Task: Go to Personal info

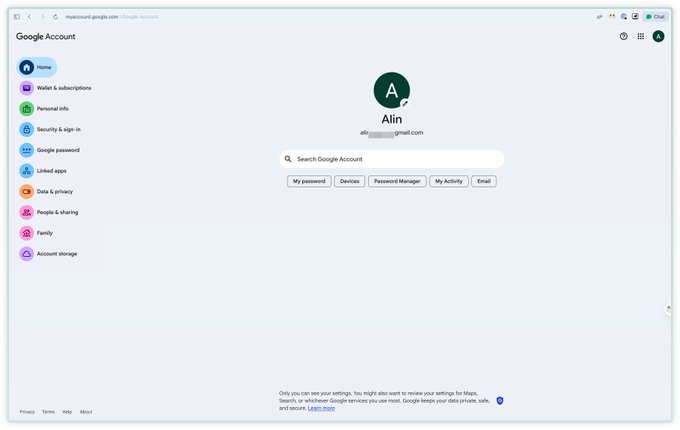Action: [44, 109]
